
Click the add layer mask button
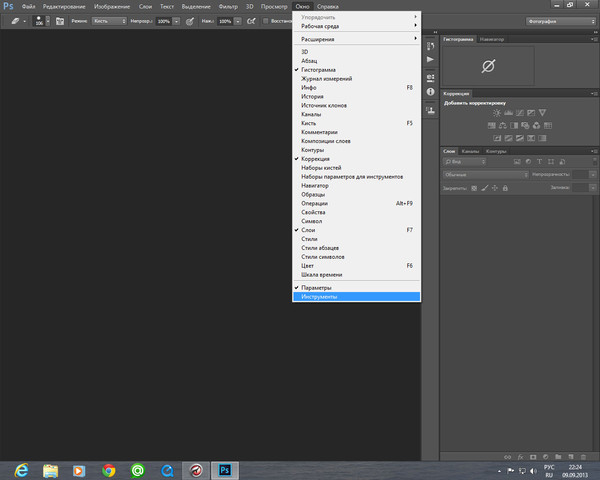[533, 457]
